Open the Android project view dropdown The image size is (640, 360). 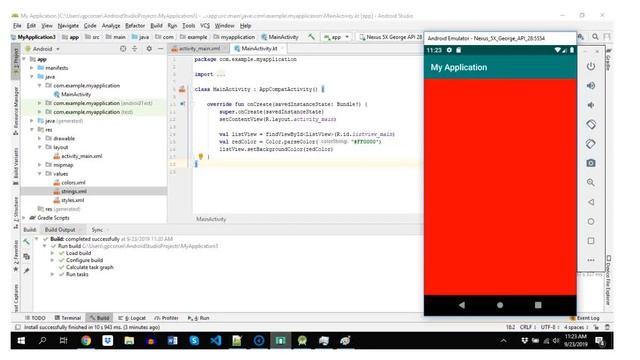pyautogui.click(x=42, y=49)
